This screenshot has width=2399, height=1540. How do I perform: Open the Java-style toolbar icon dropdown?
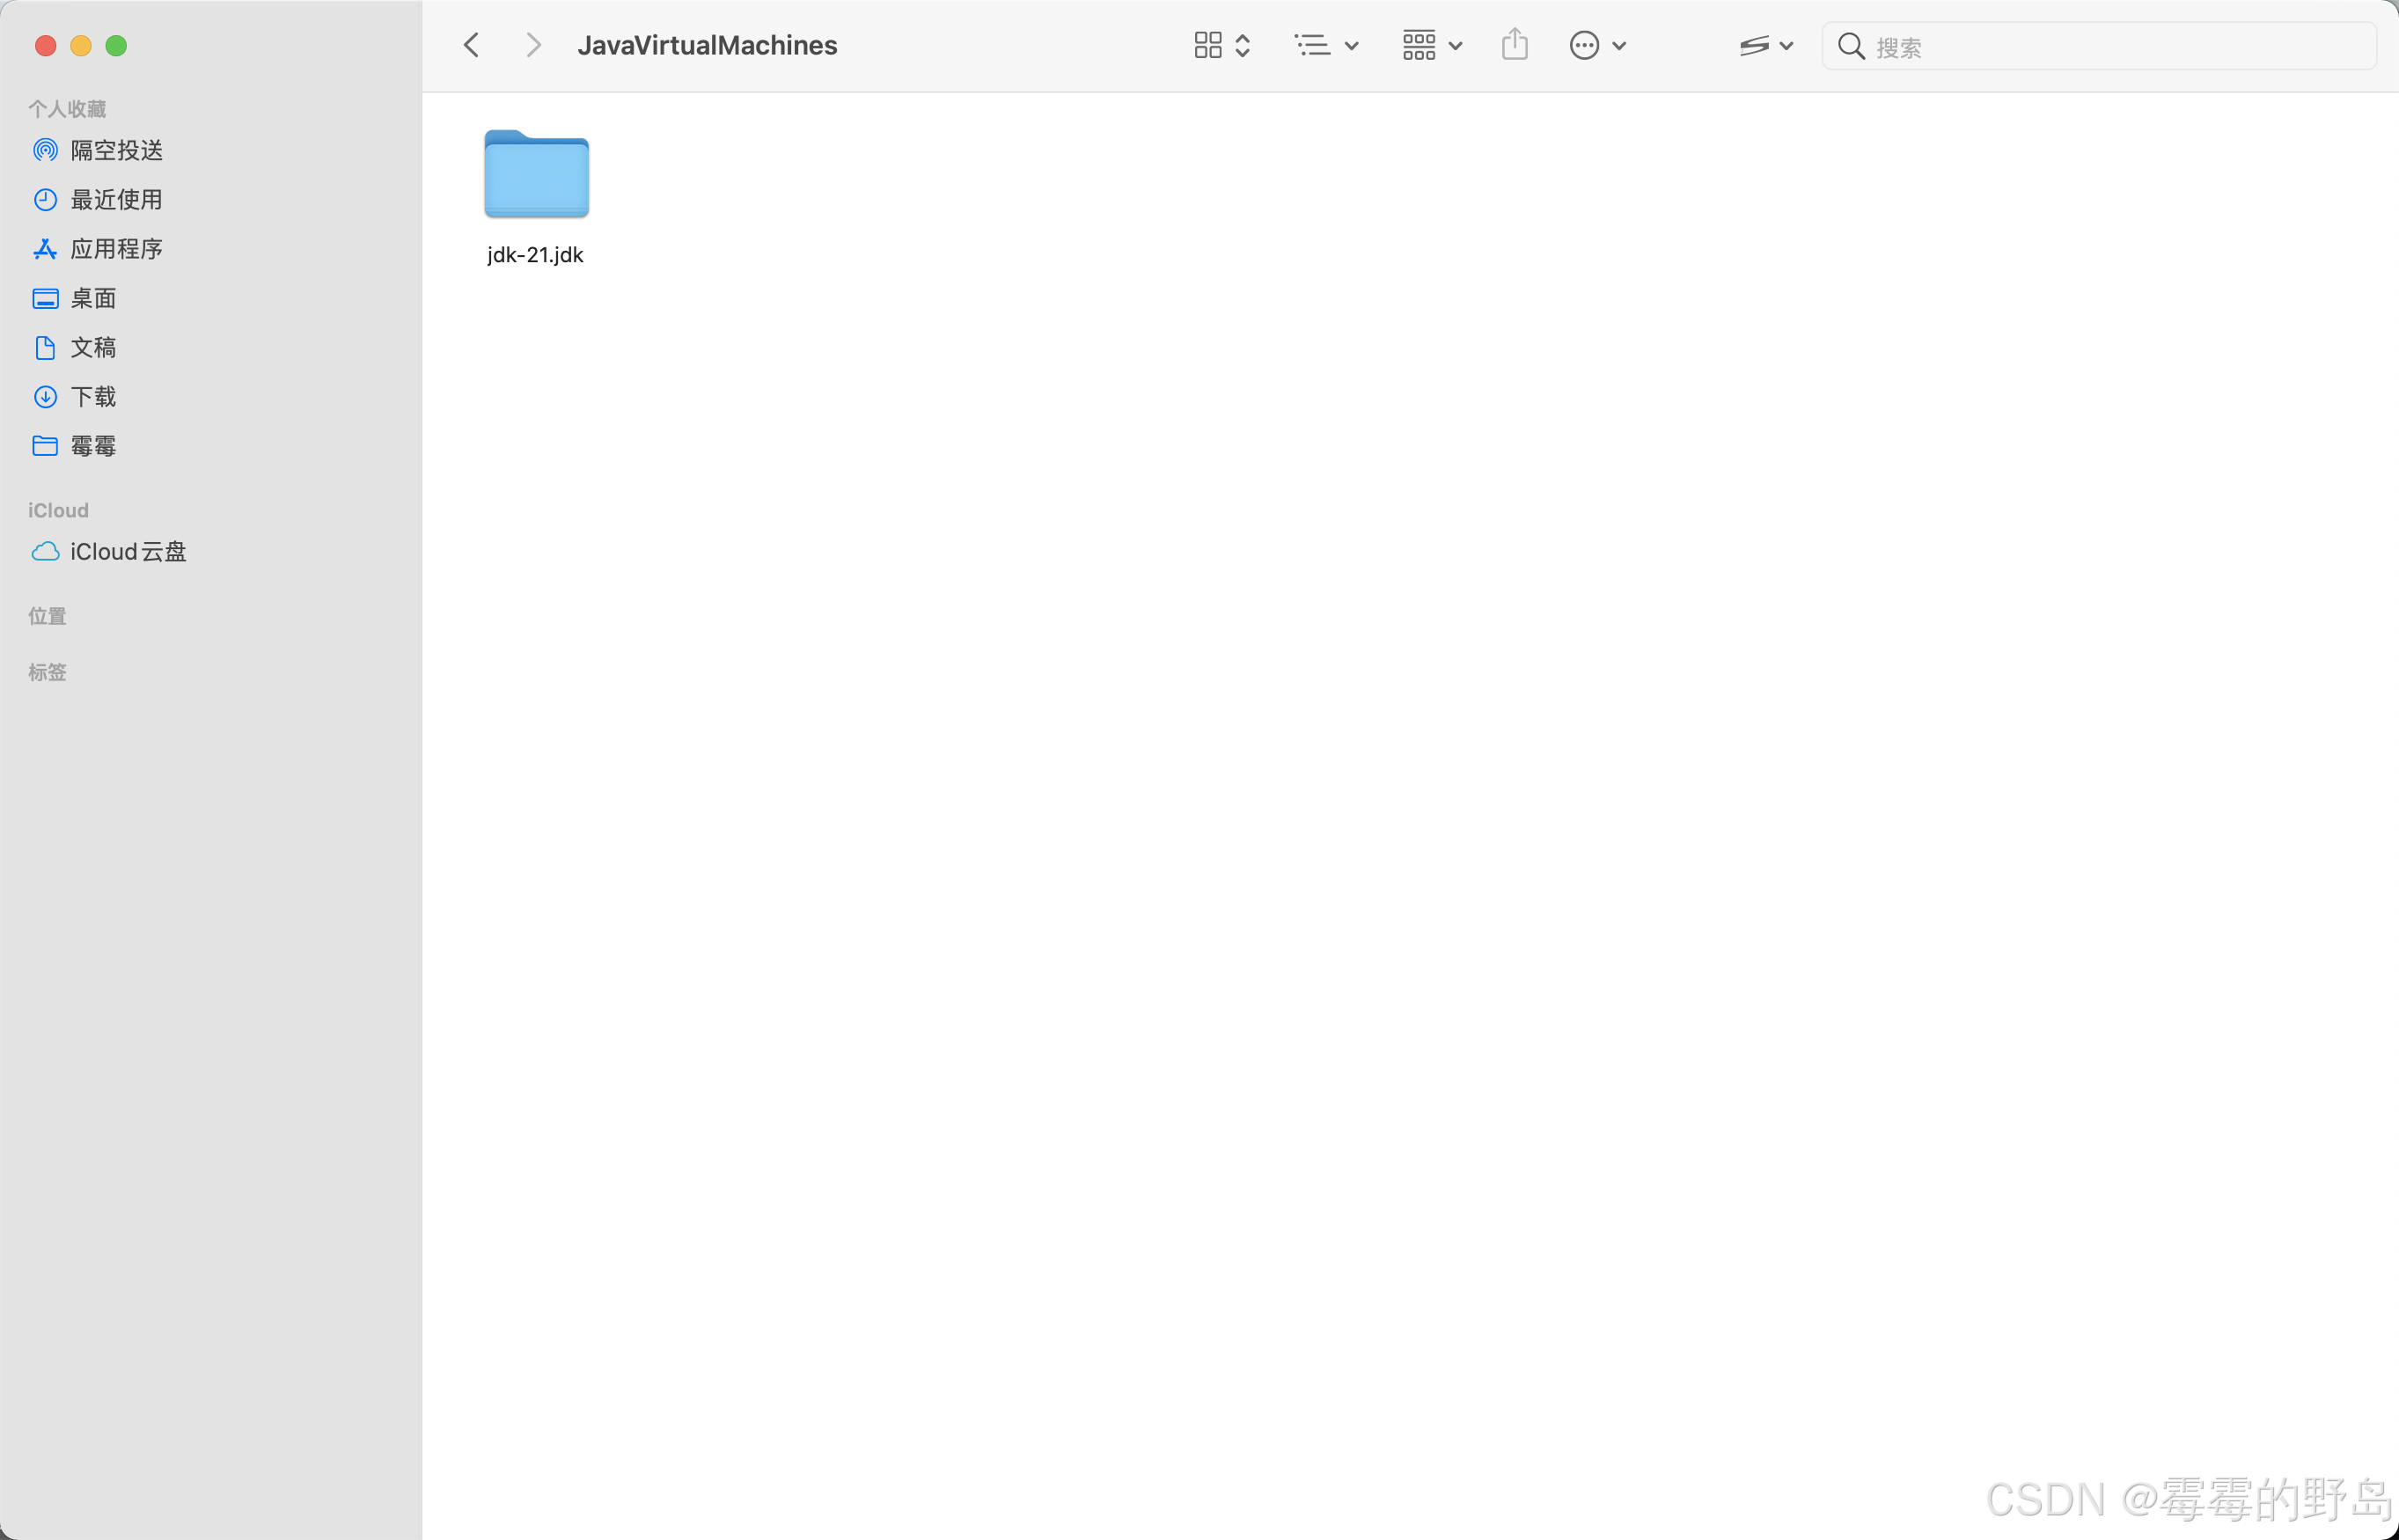tap(1765, 45)
